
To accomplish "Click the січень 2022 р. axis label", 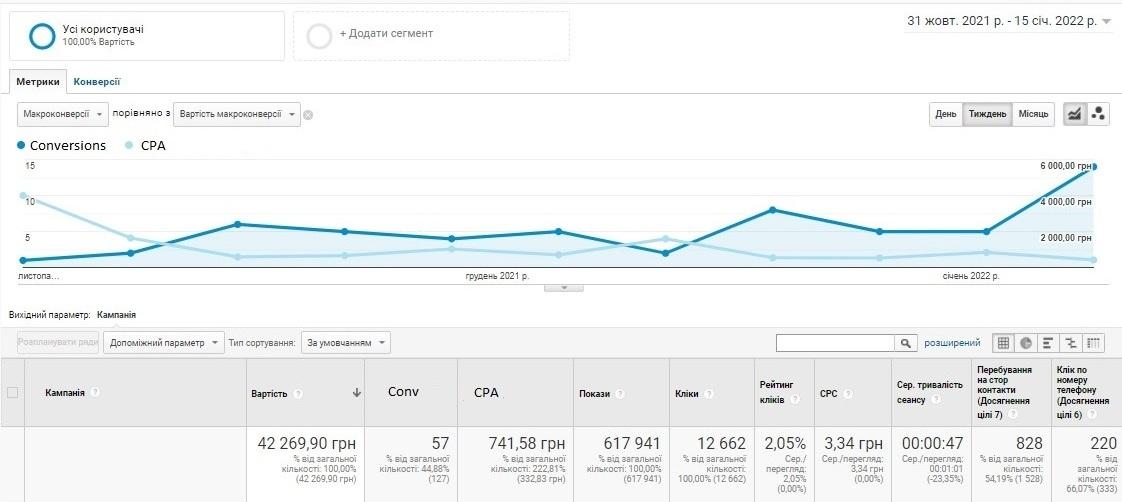I will [x=971, y=275].
